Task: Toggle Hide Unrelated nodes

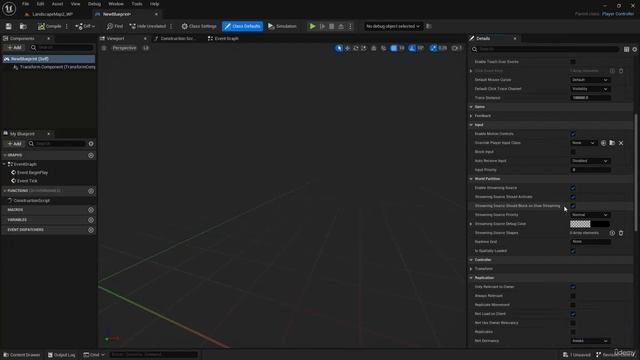Action: coord(148,26)
